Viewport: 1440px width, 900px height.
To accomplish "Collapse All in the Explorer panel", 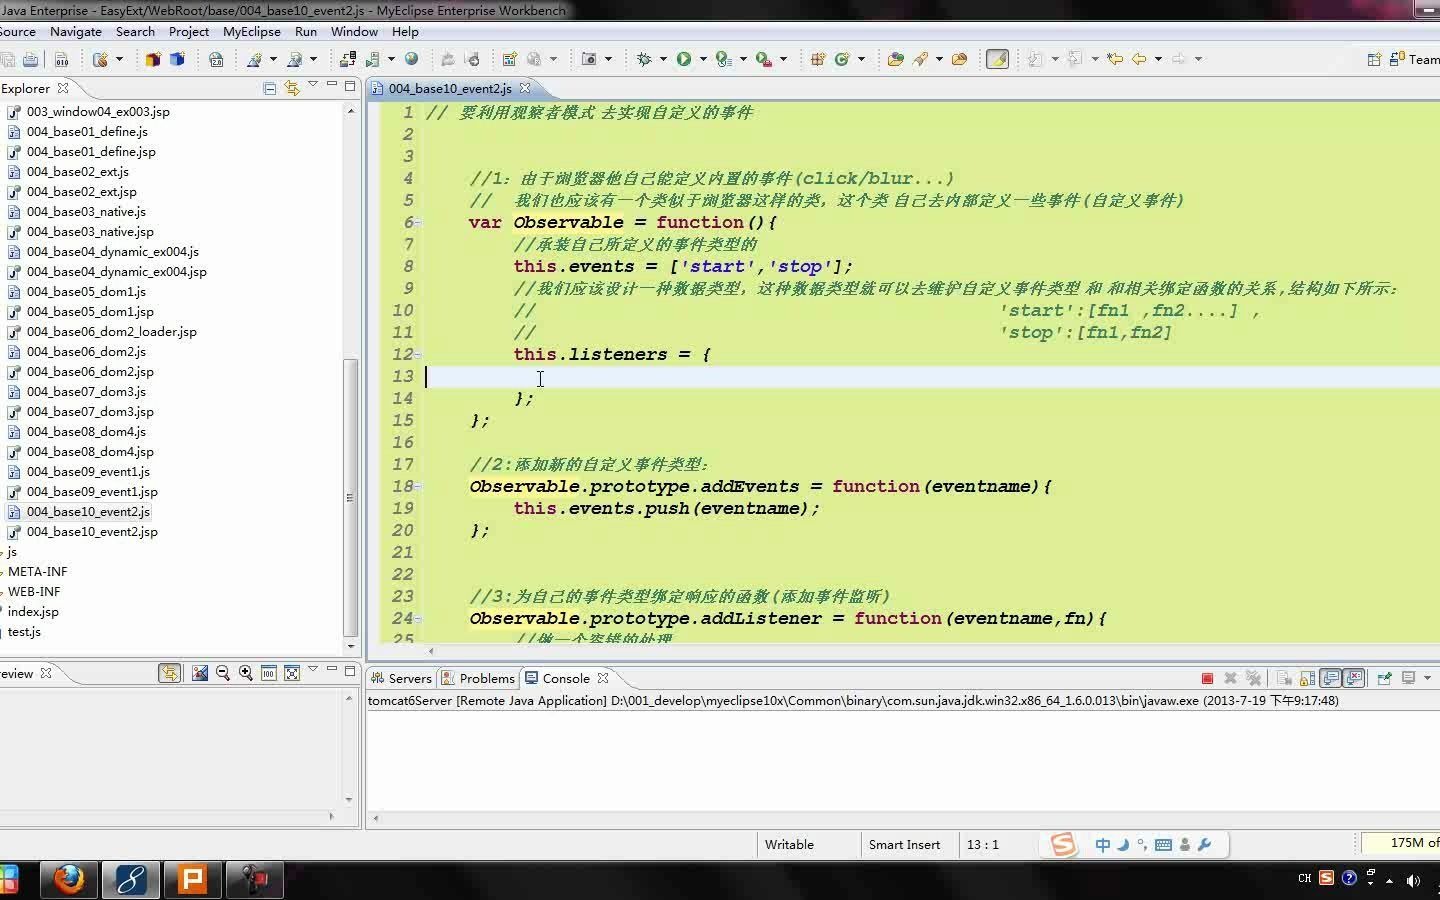I will coord(269,88).
